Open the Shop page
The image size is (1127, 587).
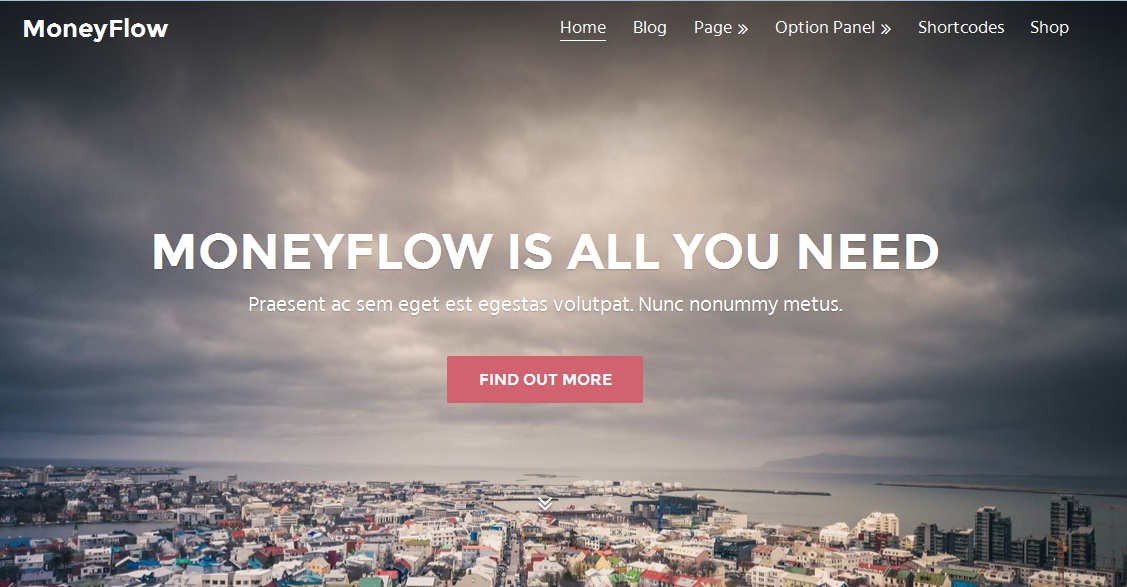[x=1049, y=27]
